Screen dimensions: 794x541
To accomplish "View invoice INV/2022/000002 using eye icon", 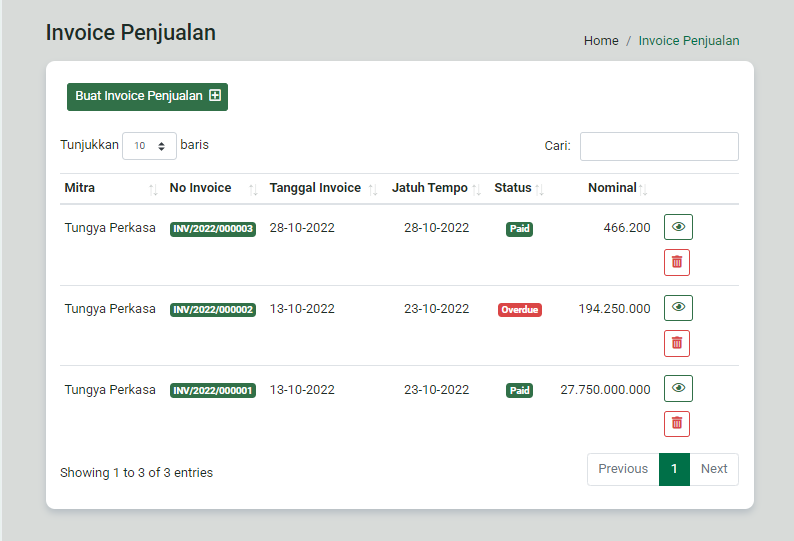I will pyautogui.click(x=678, y=307).
